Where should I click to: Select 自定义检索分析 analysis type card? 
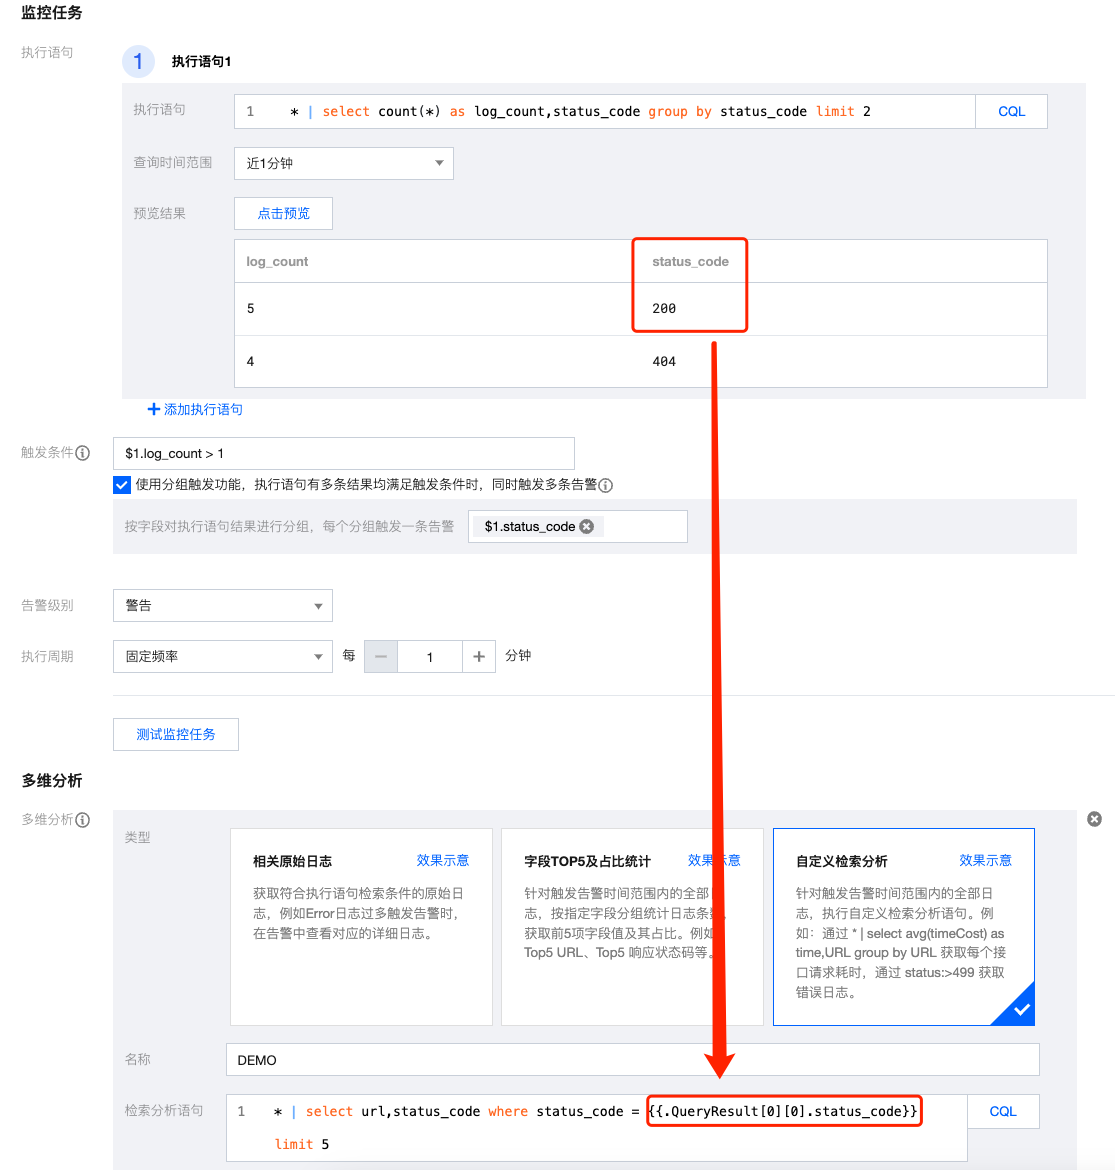click(903, 926)
